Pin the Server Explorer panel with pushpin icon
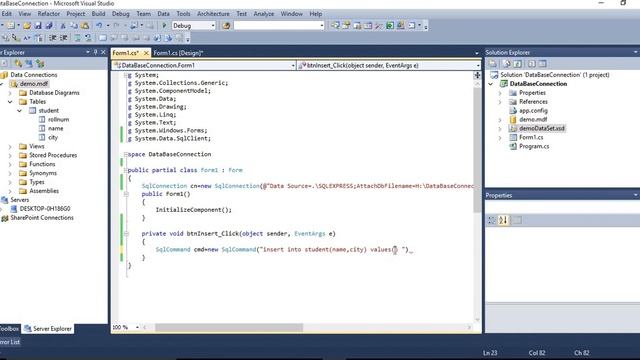Image resolution: width=640 pixels, height=360 pixels. coord(95,52)
